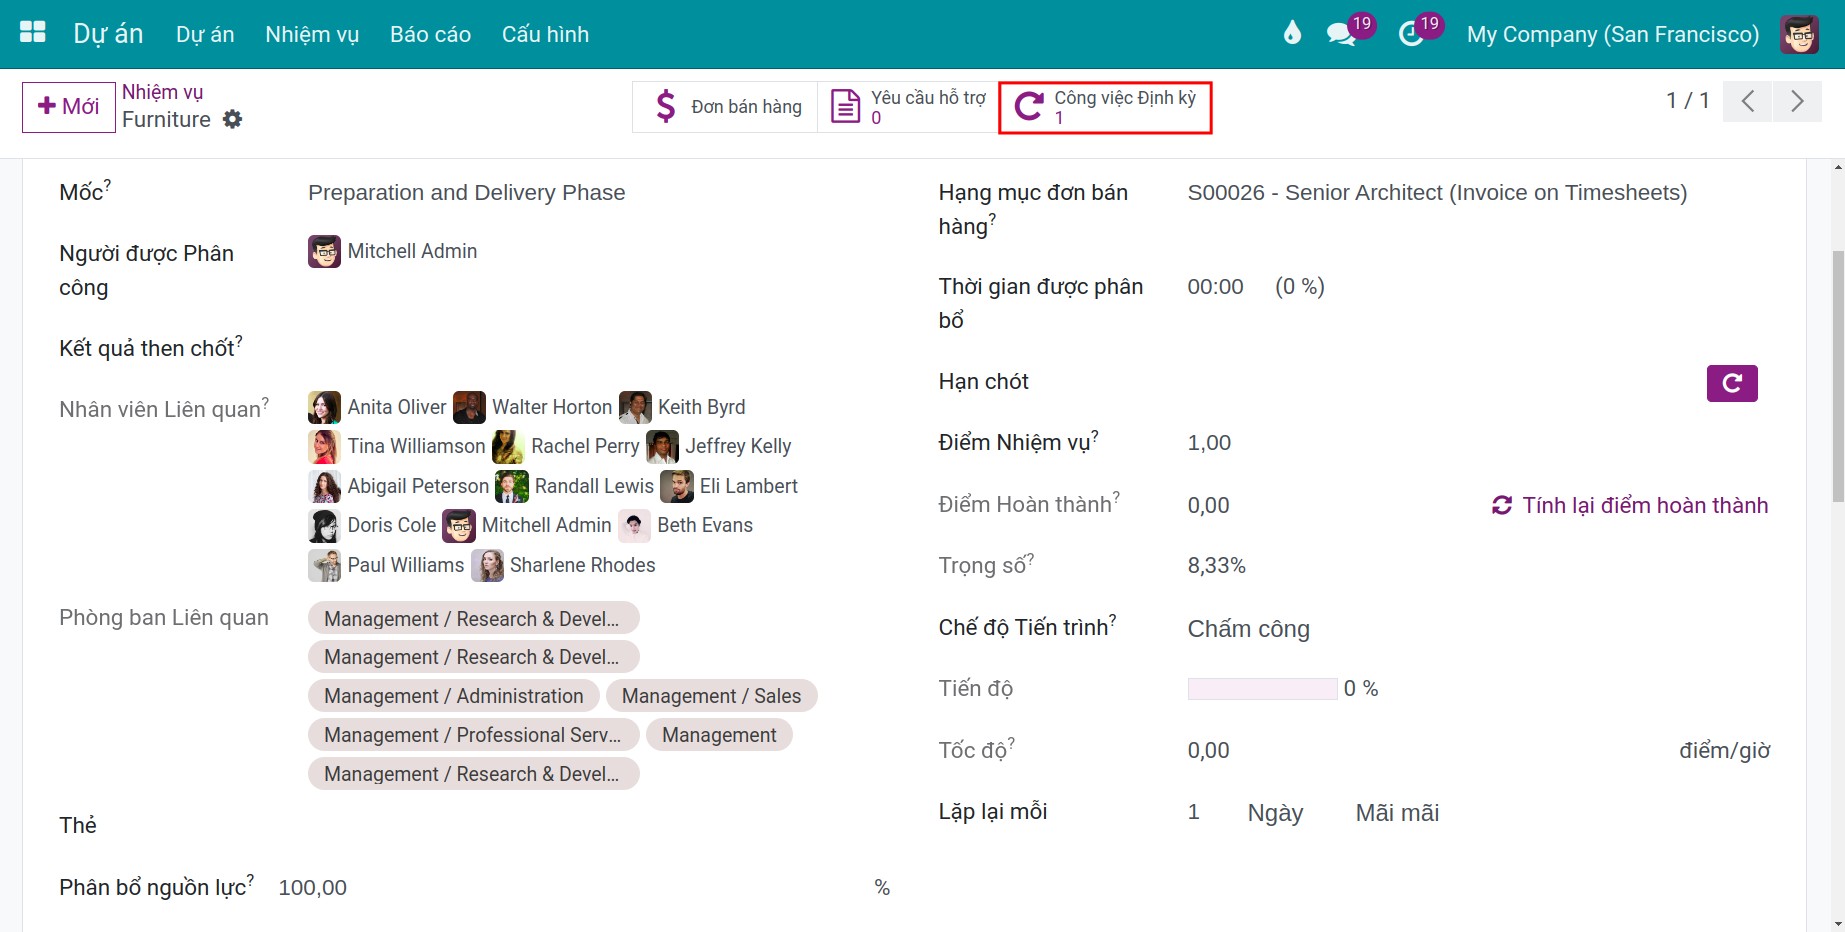Open Công việc Định kỳ smart button
The height and width of the screenshot is (932, 1845).
pos(1105,107)
